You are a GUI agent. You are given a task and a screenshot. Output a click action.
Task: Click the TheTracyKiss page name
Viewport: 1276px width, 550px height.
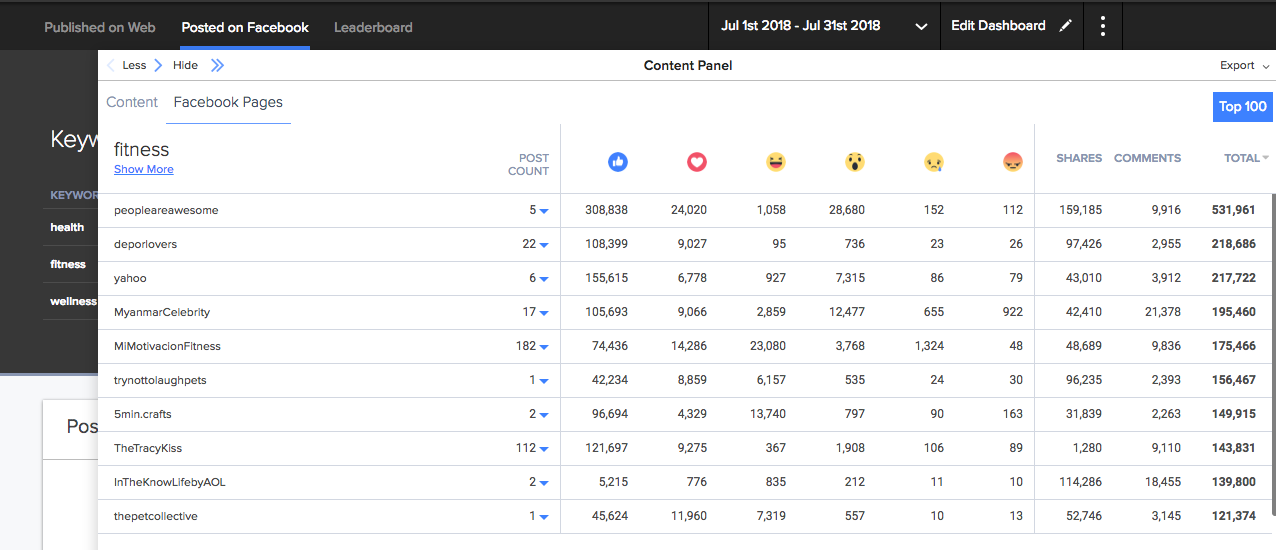pyautogui.click(x=148, y=449)
